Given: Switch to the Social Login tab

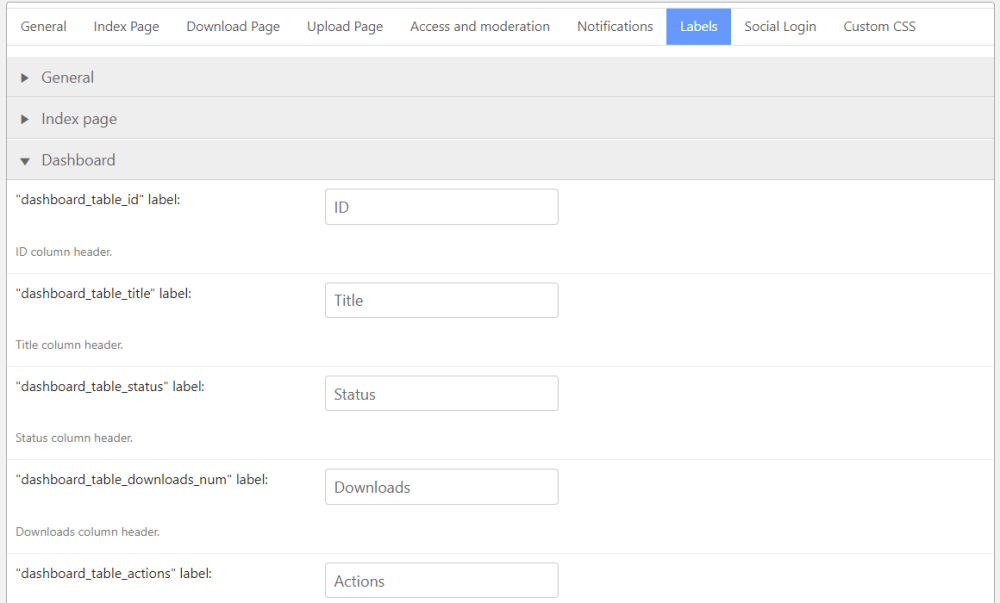Looking at the screenshot, I should [x=780, y=26].
